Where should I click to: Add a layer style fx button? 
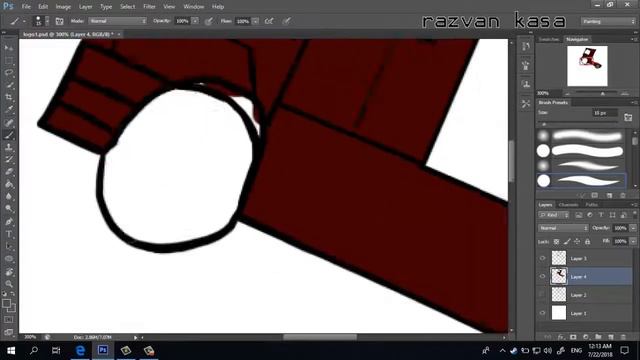(x=561, y=337)
